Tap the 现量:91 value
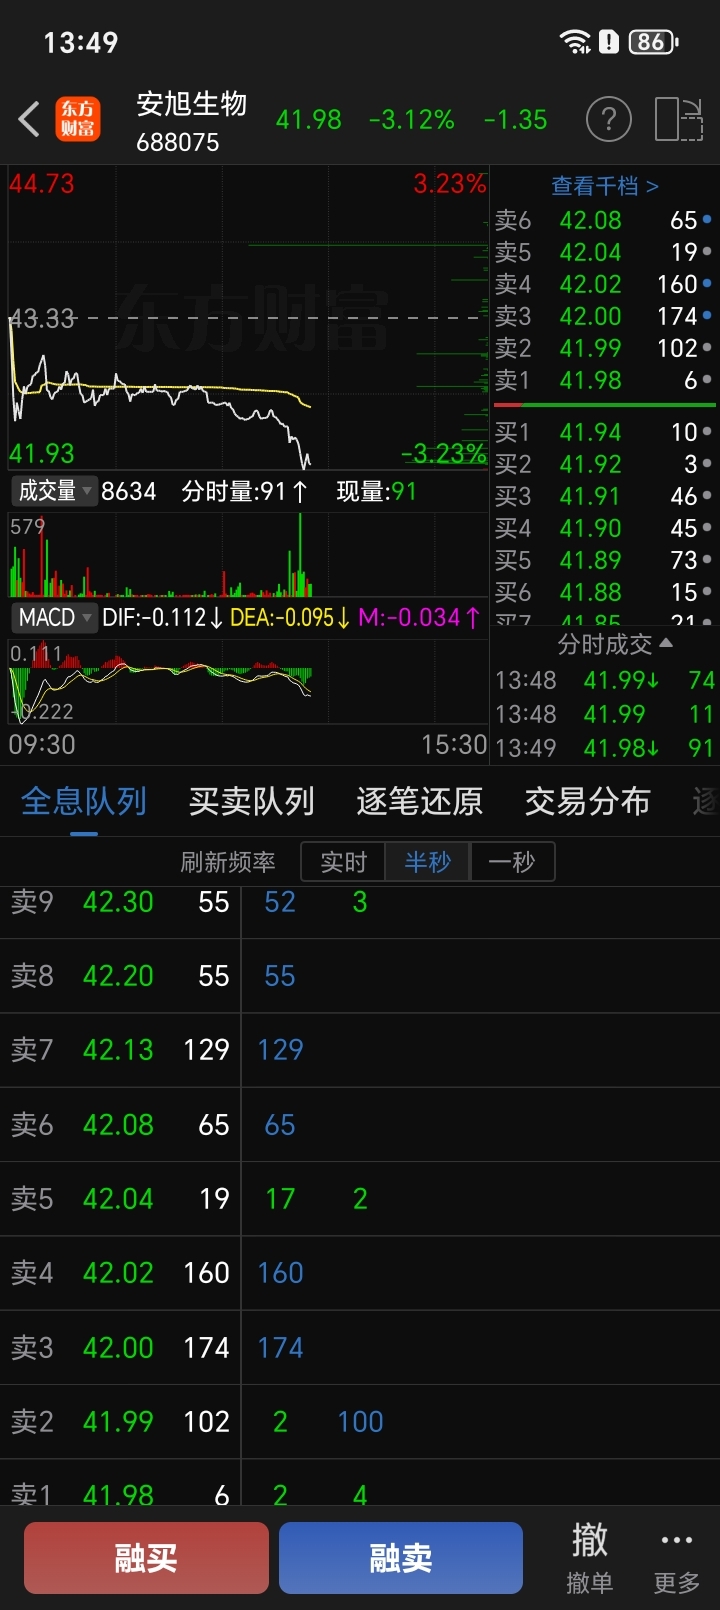The image size is (720, 1610). pyautogui.click(x=377, y=491)
